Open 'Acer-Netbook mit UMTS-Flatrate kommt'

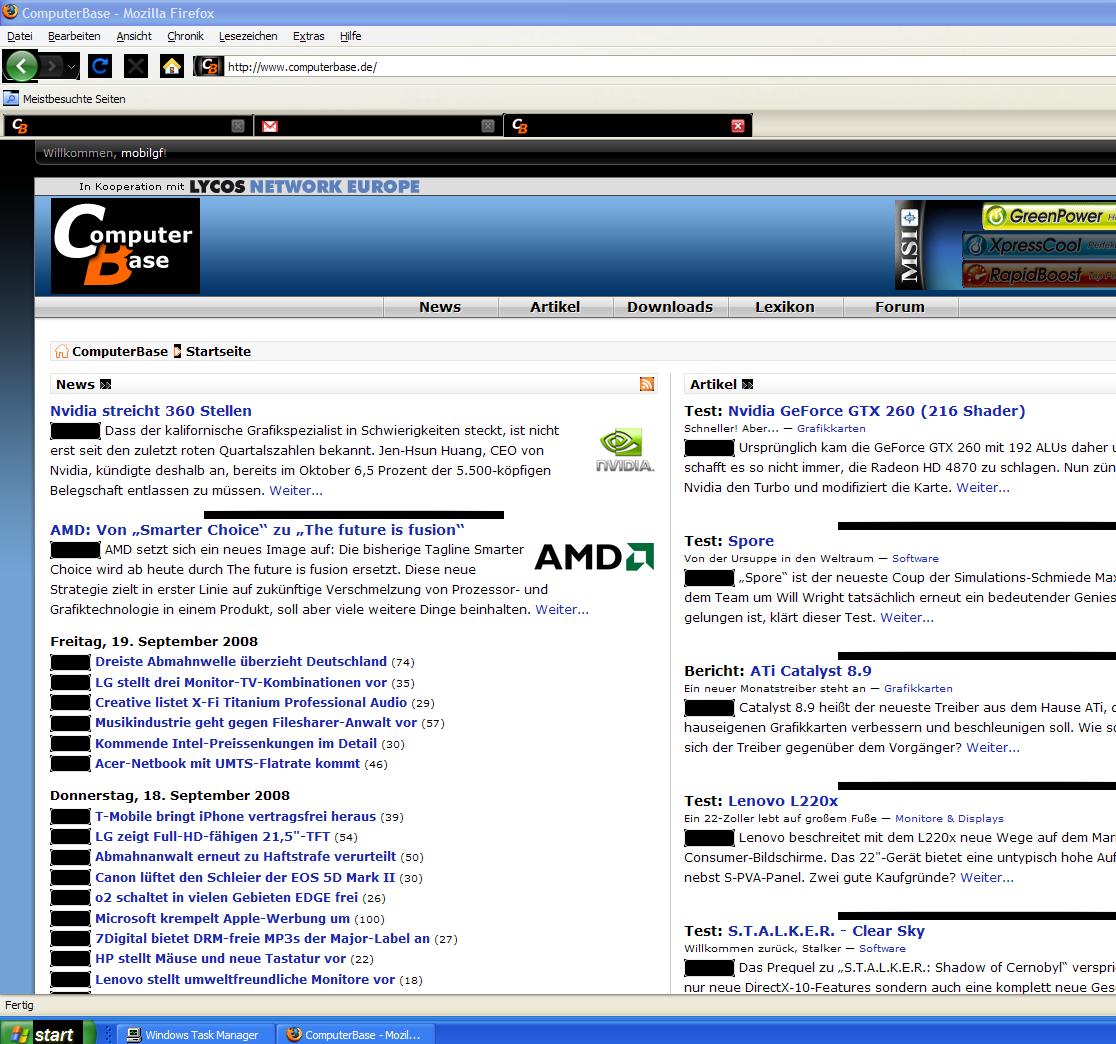coord(228,763)
